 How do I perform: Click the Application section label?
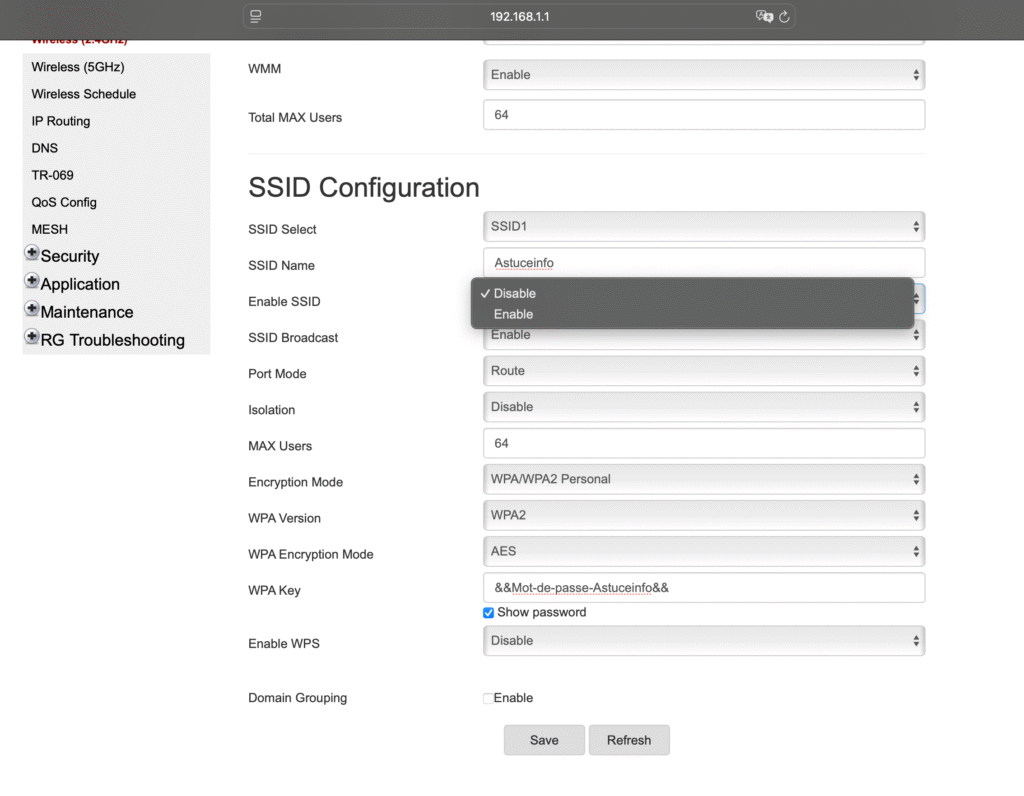[x=80, y=284]
